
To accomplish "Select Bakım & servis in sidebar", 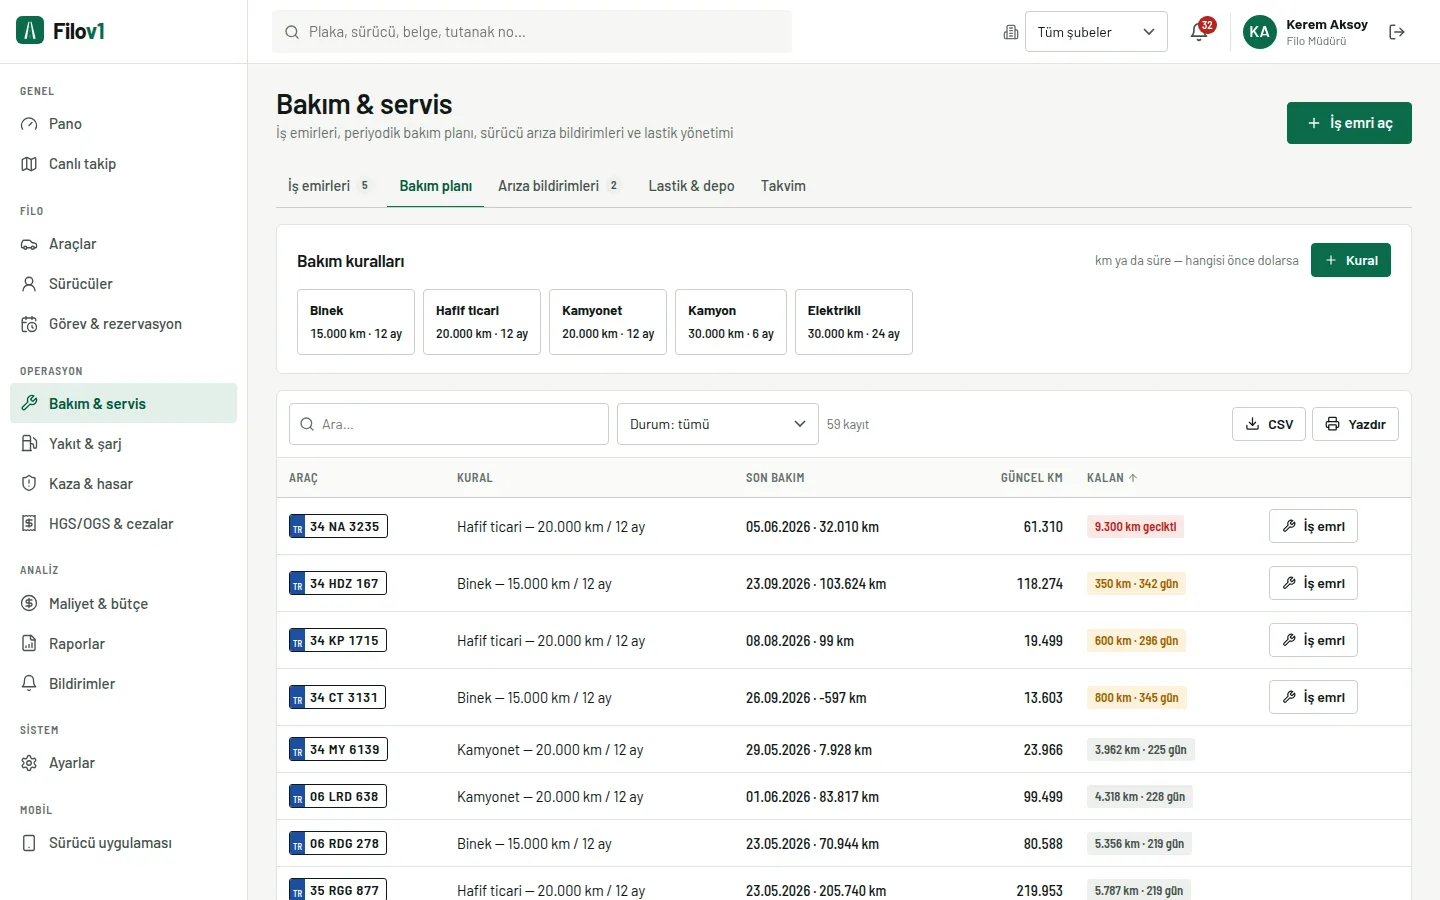I will pos(123,403).
